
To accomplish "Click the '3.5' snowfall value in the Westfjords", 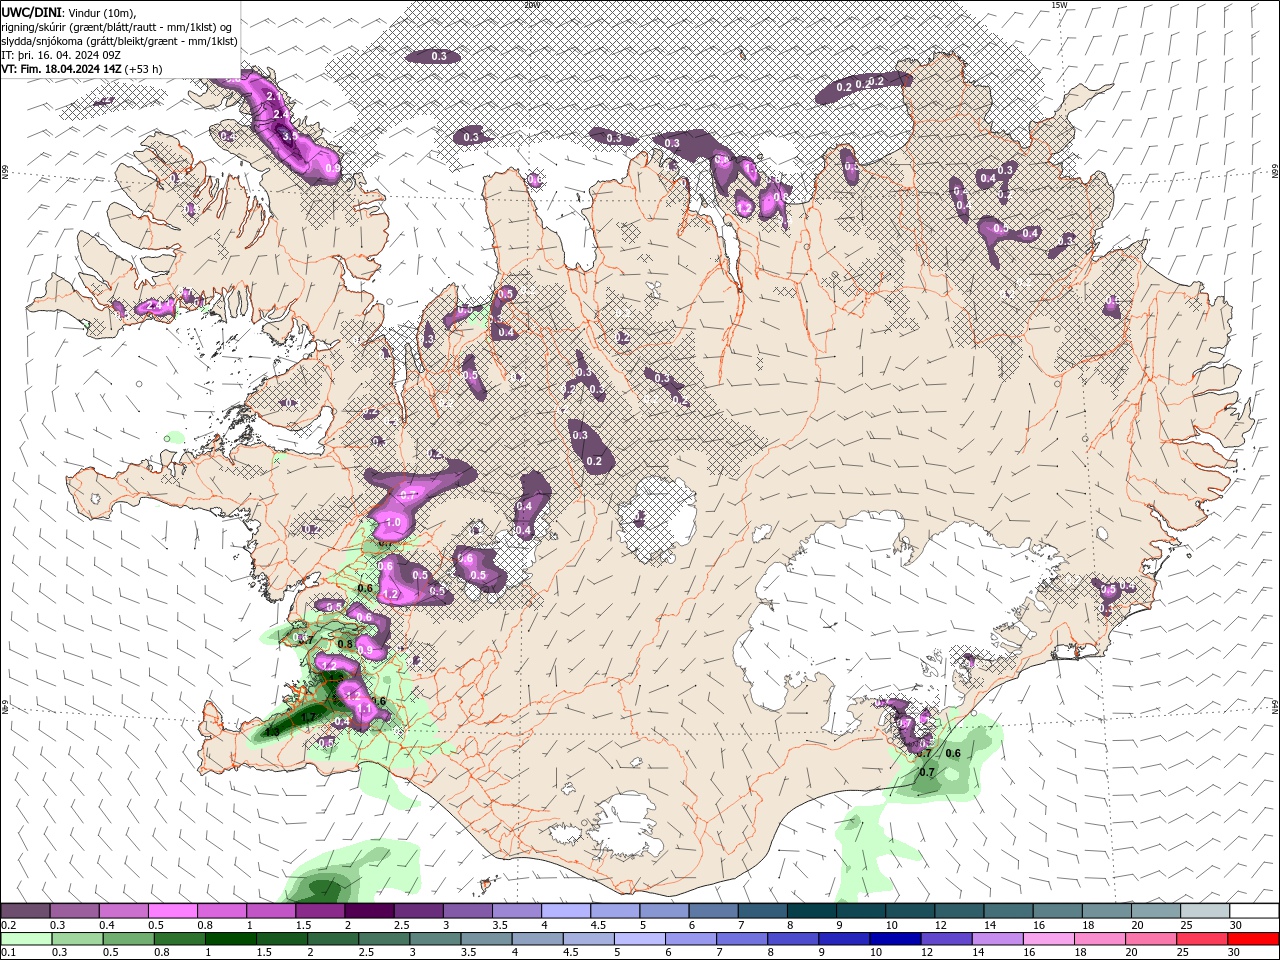I will tap(290, 135).
